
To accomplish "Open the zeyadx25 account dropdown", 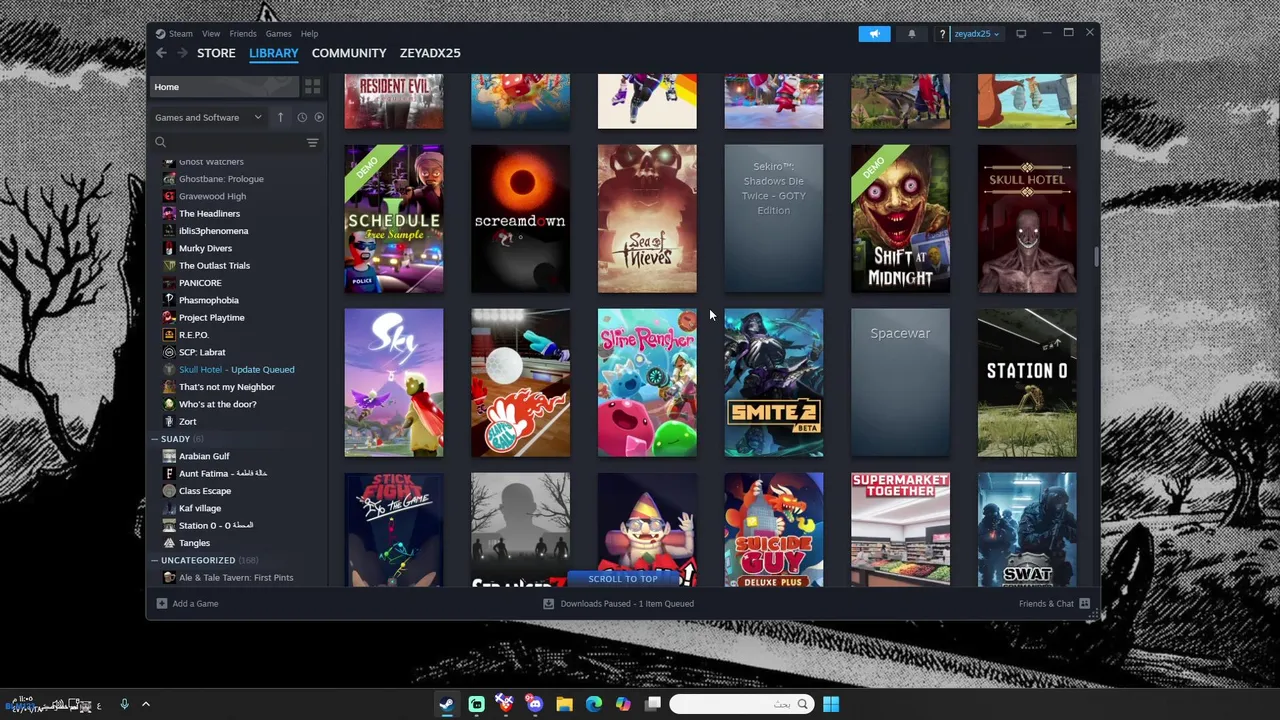I will (x=976, y=34).
